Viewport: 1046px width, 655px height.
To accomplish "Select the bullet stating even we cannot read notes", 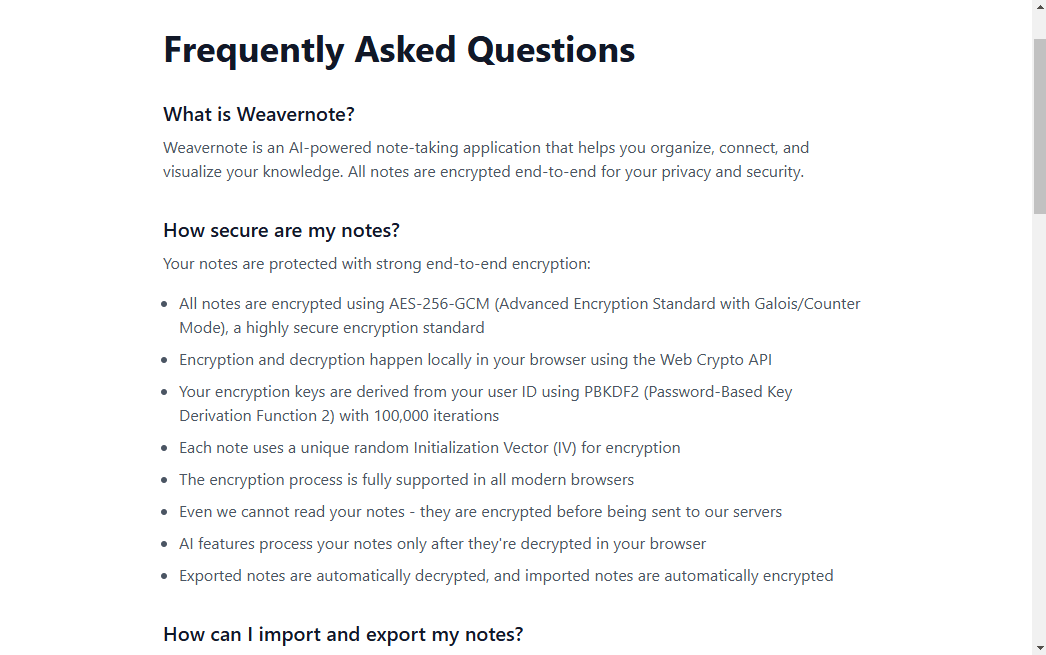I will point(480,511).
